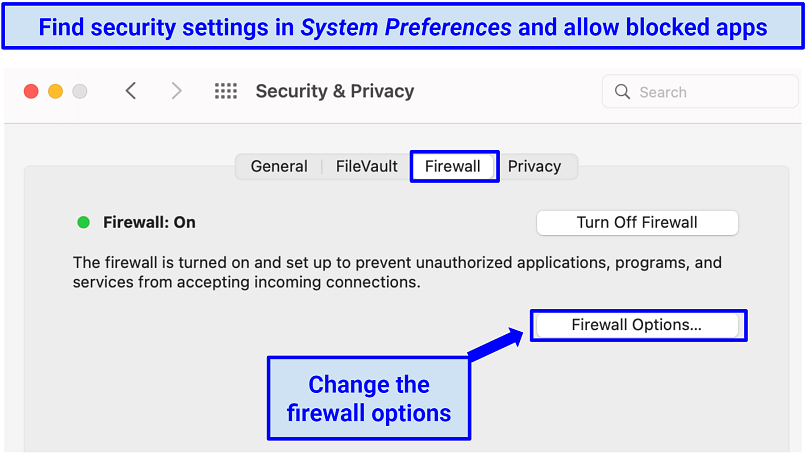Viewport: 806px width, 455px height.
Task: Click the "Change the firewall options" callout
Action: (369, 398)
